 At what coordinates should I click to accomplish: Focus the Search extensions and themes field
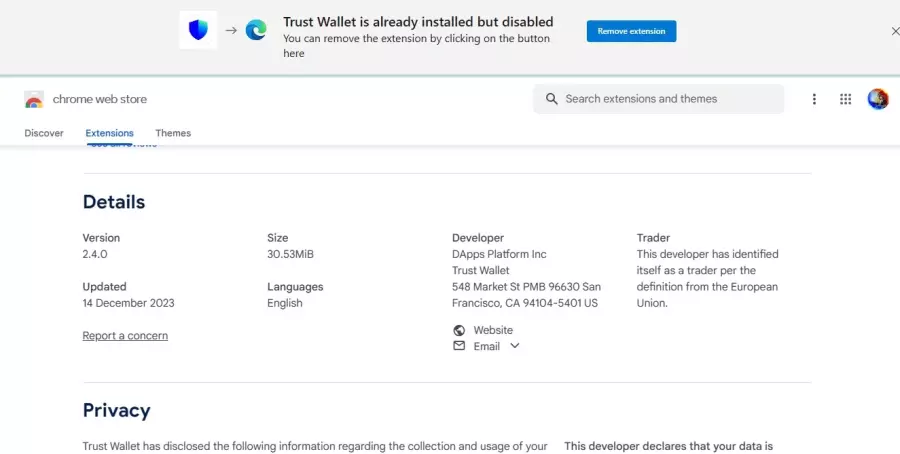[658, 99]
